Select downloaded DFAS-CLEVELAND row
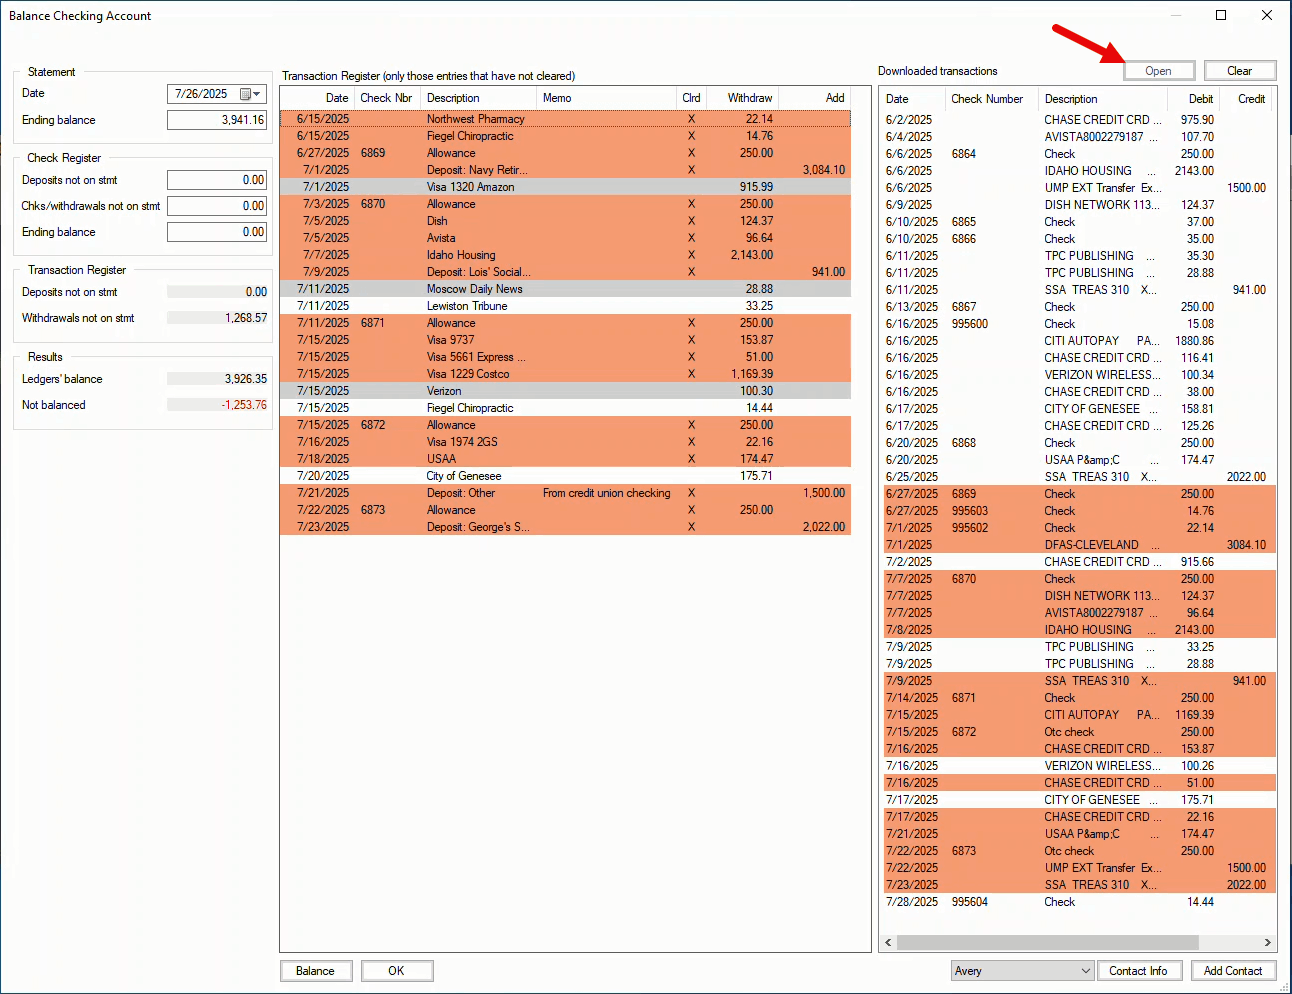The image size is (1292, 994). (x=1078, y=545)
